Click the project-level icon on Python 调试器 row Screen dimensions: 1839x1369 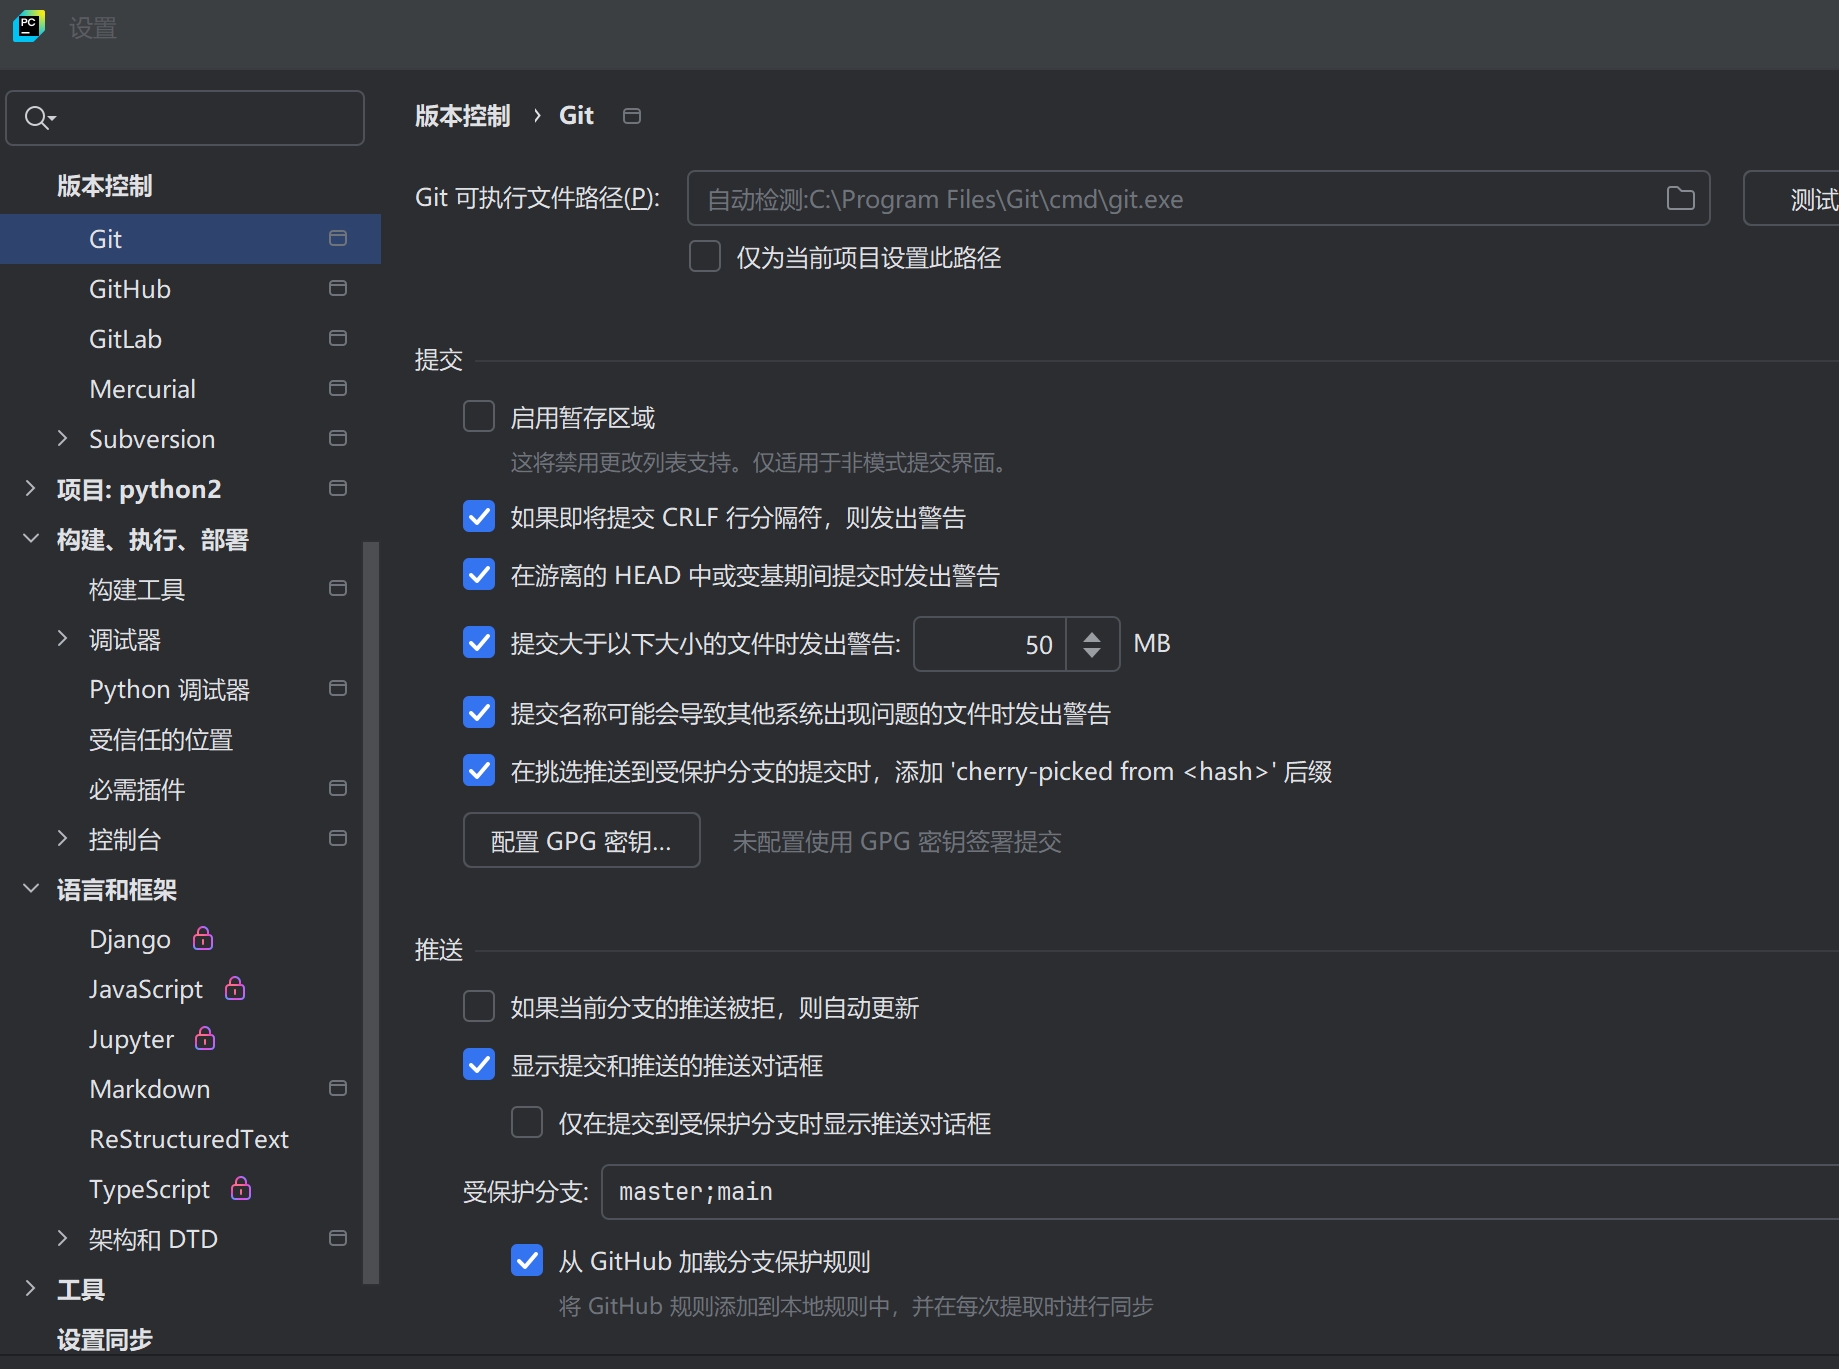[x=338, y=688]
